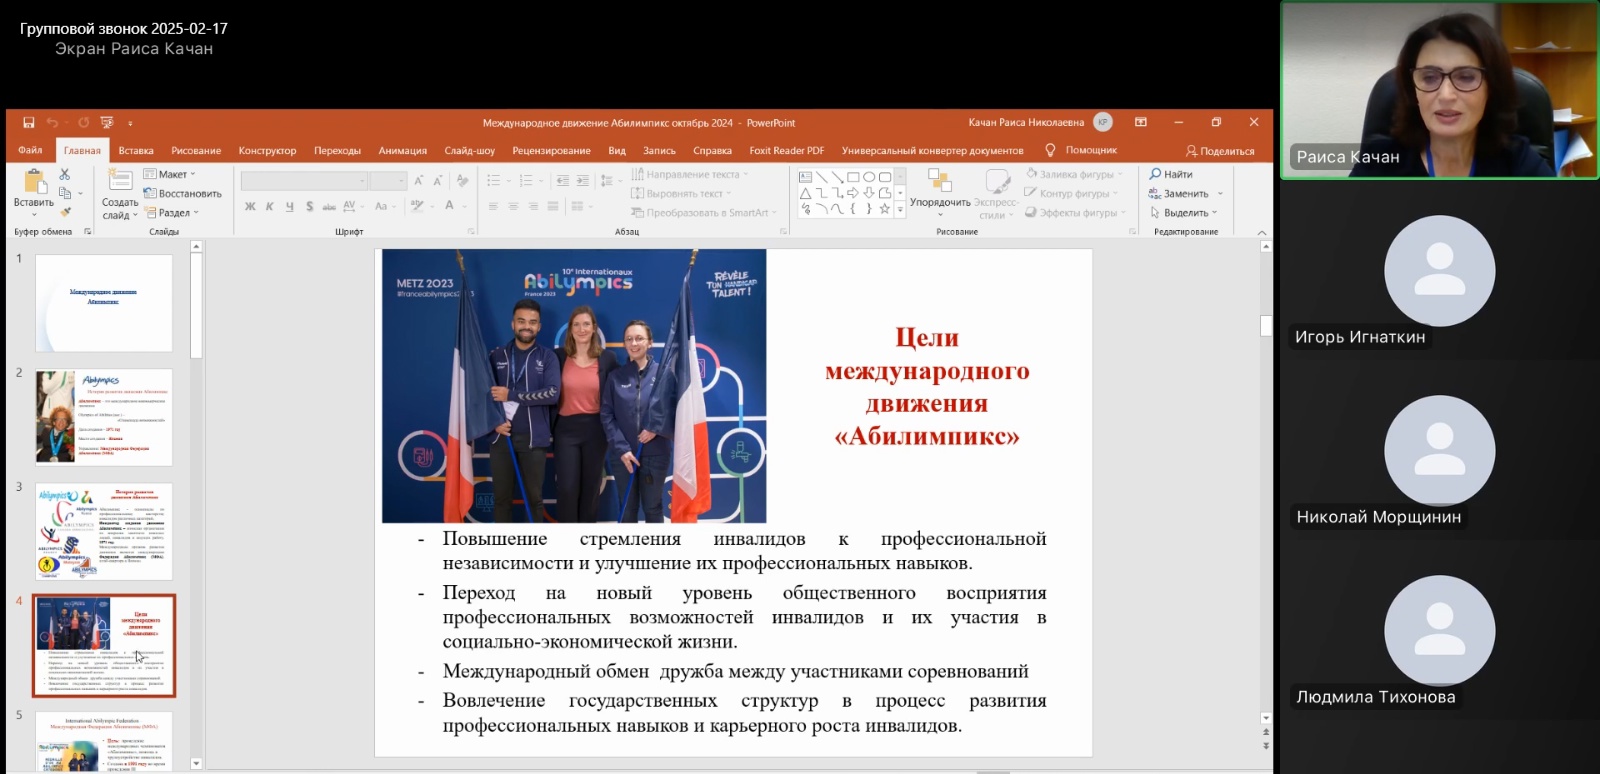Screen dimensions: 1600x774
Task: Expand the Заменить dropdown arrow
Action: tap(1220, 193)
